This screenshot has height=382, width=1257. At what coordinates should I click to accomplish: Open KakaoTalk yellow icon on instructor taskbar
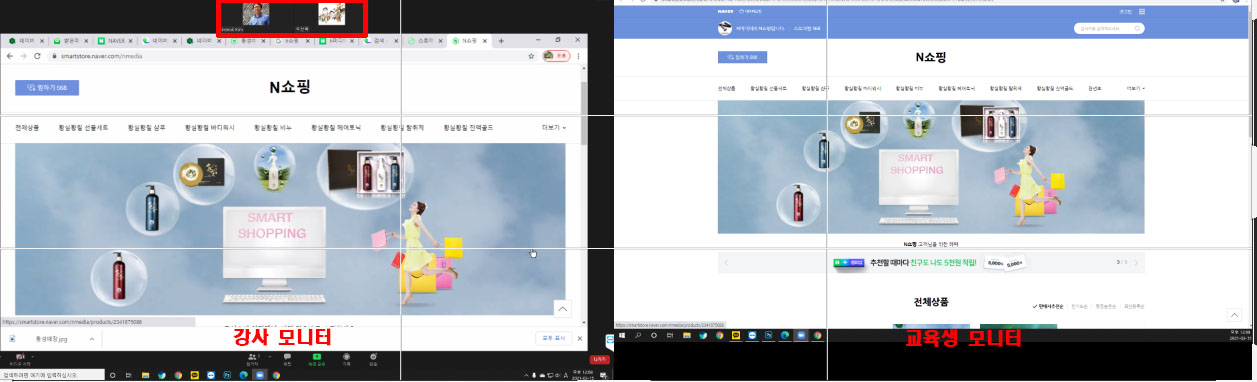(x=195, y=376)
